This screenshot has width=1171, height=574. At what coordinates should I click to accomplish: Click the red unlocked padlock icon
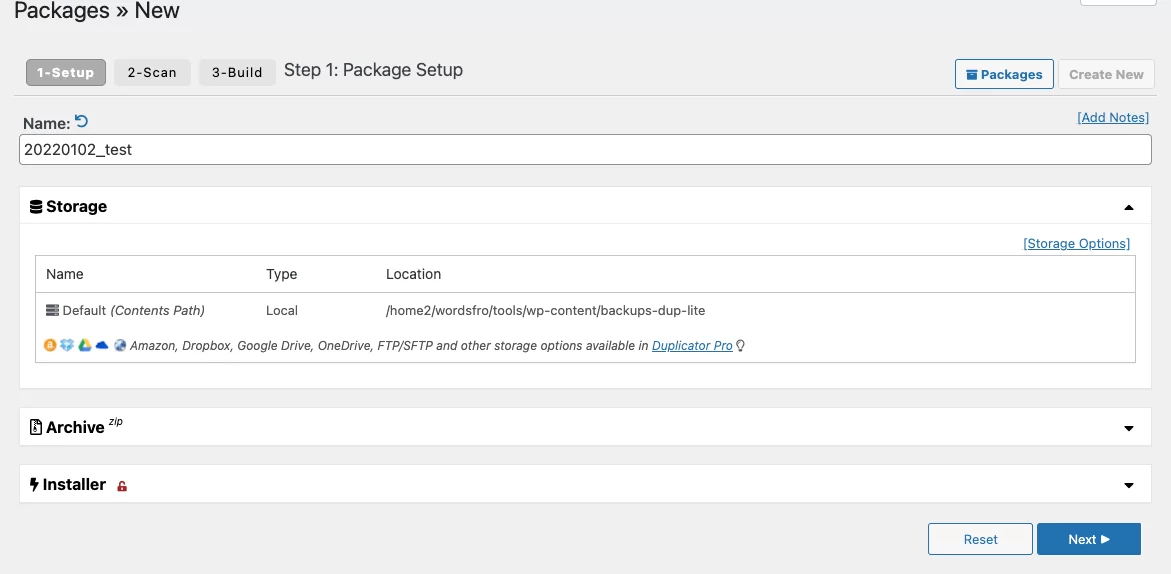coord(122,486)
